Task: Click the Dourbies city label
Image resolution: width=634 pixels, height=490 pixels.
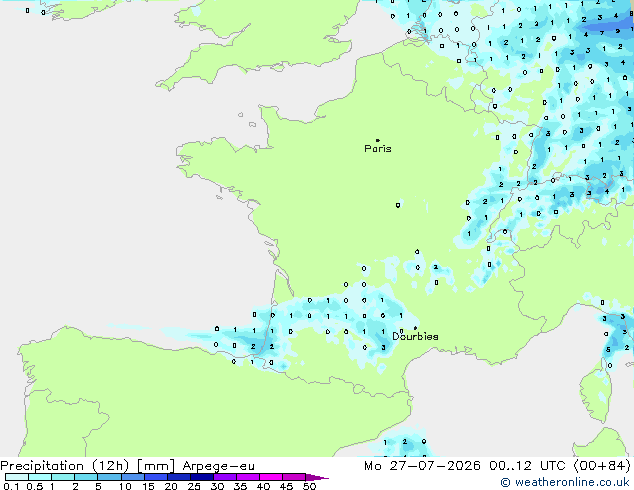Action: pos(415,336)
